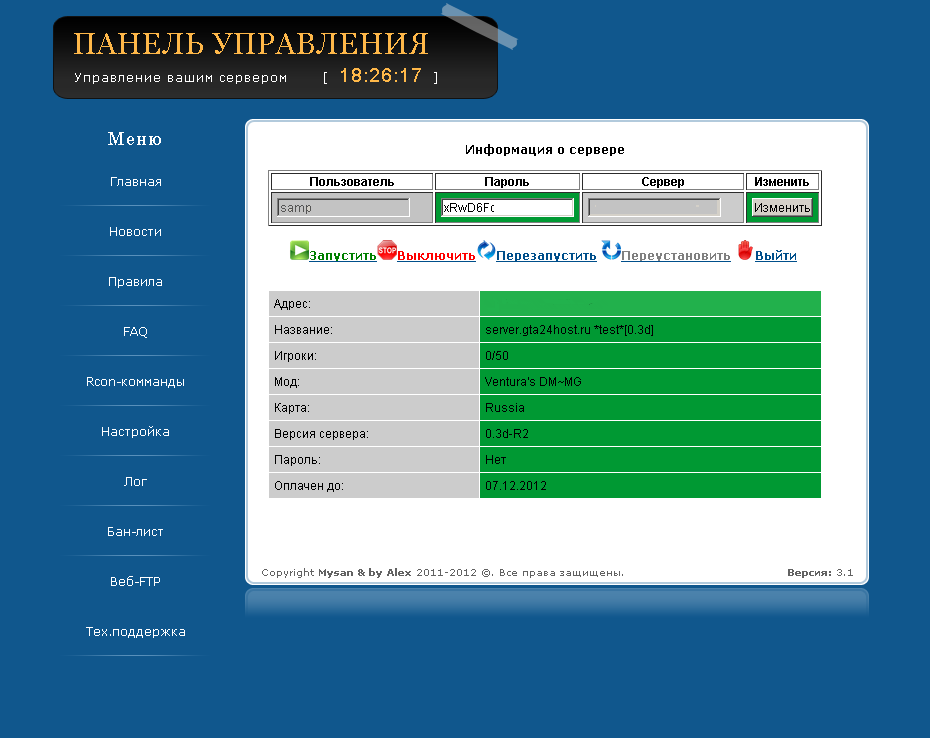
Task: Click the Изменить button
Action: (782, 208)
